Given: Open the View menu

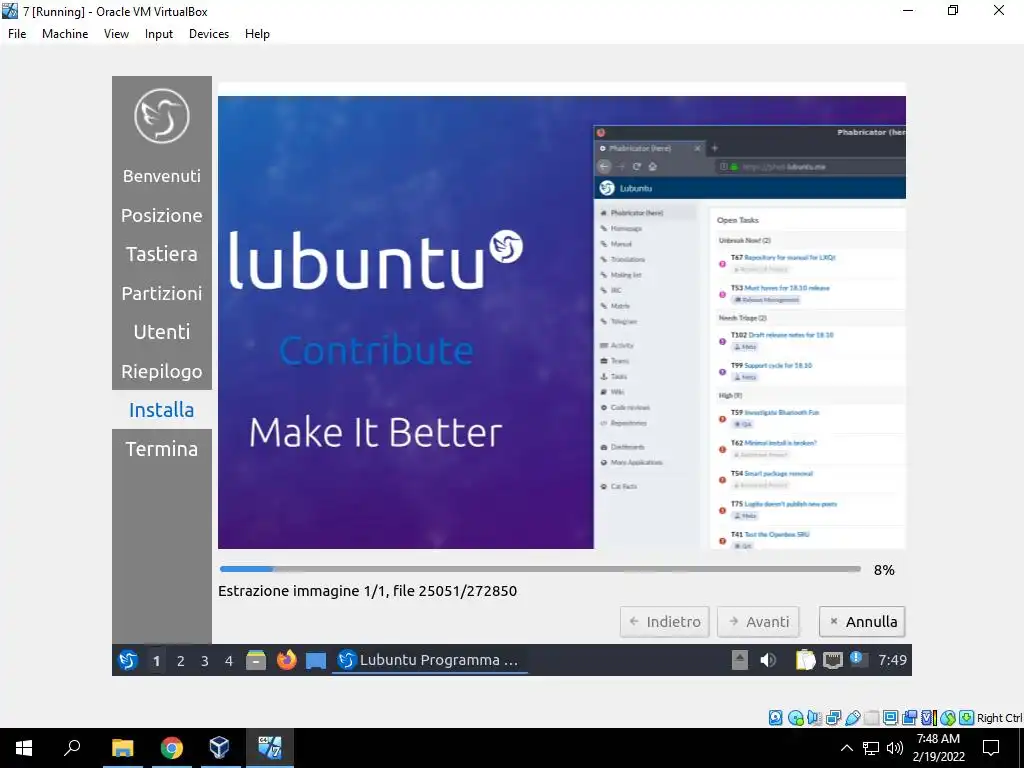Looking at the screenshot, I should click(x=116, y=34).
